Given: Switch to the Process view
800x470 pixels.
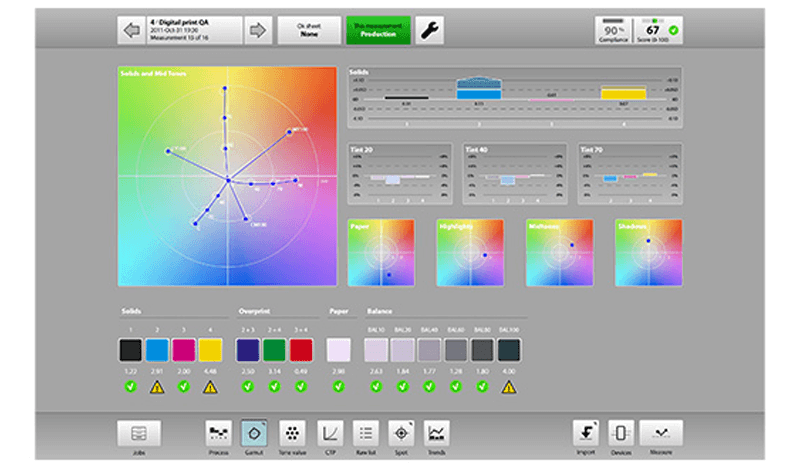Looking at the screenshot, I should click(x=218, y=434).
